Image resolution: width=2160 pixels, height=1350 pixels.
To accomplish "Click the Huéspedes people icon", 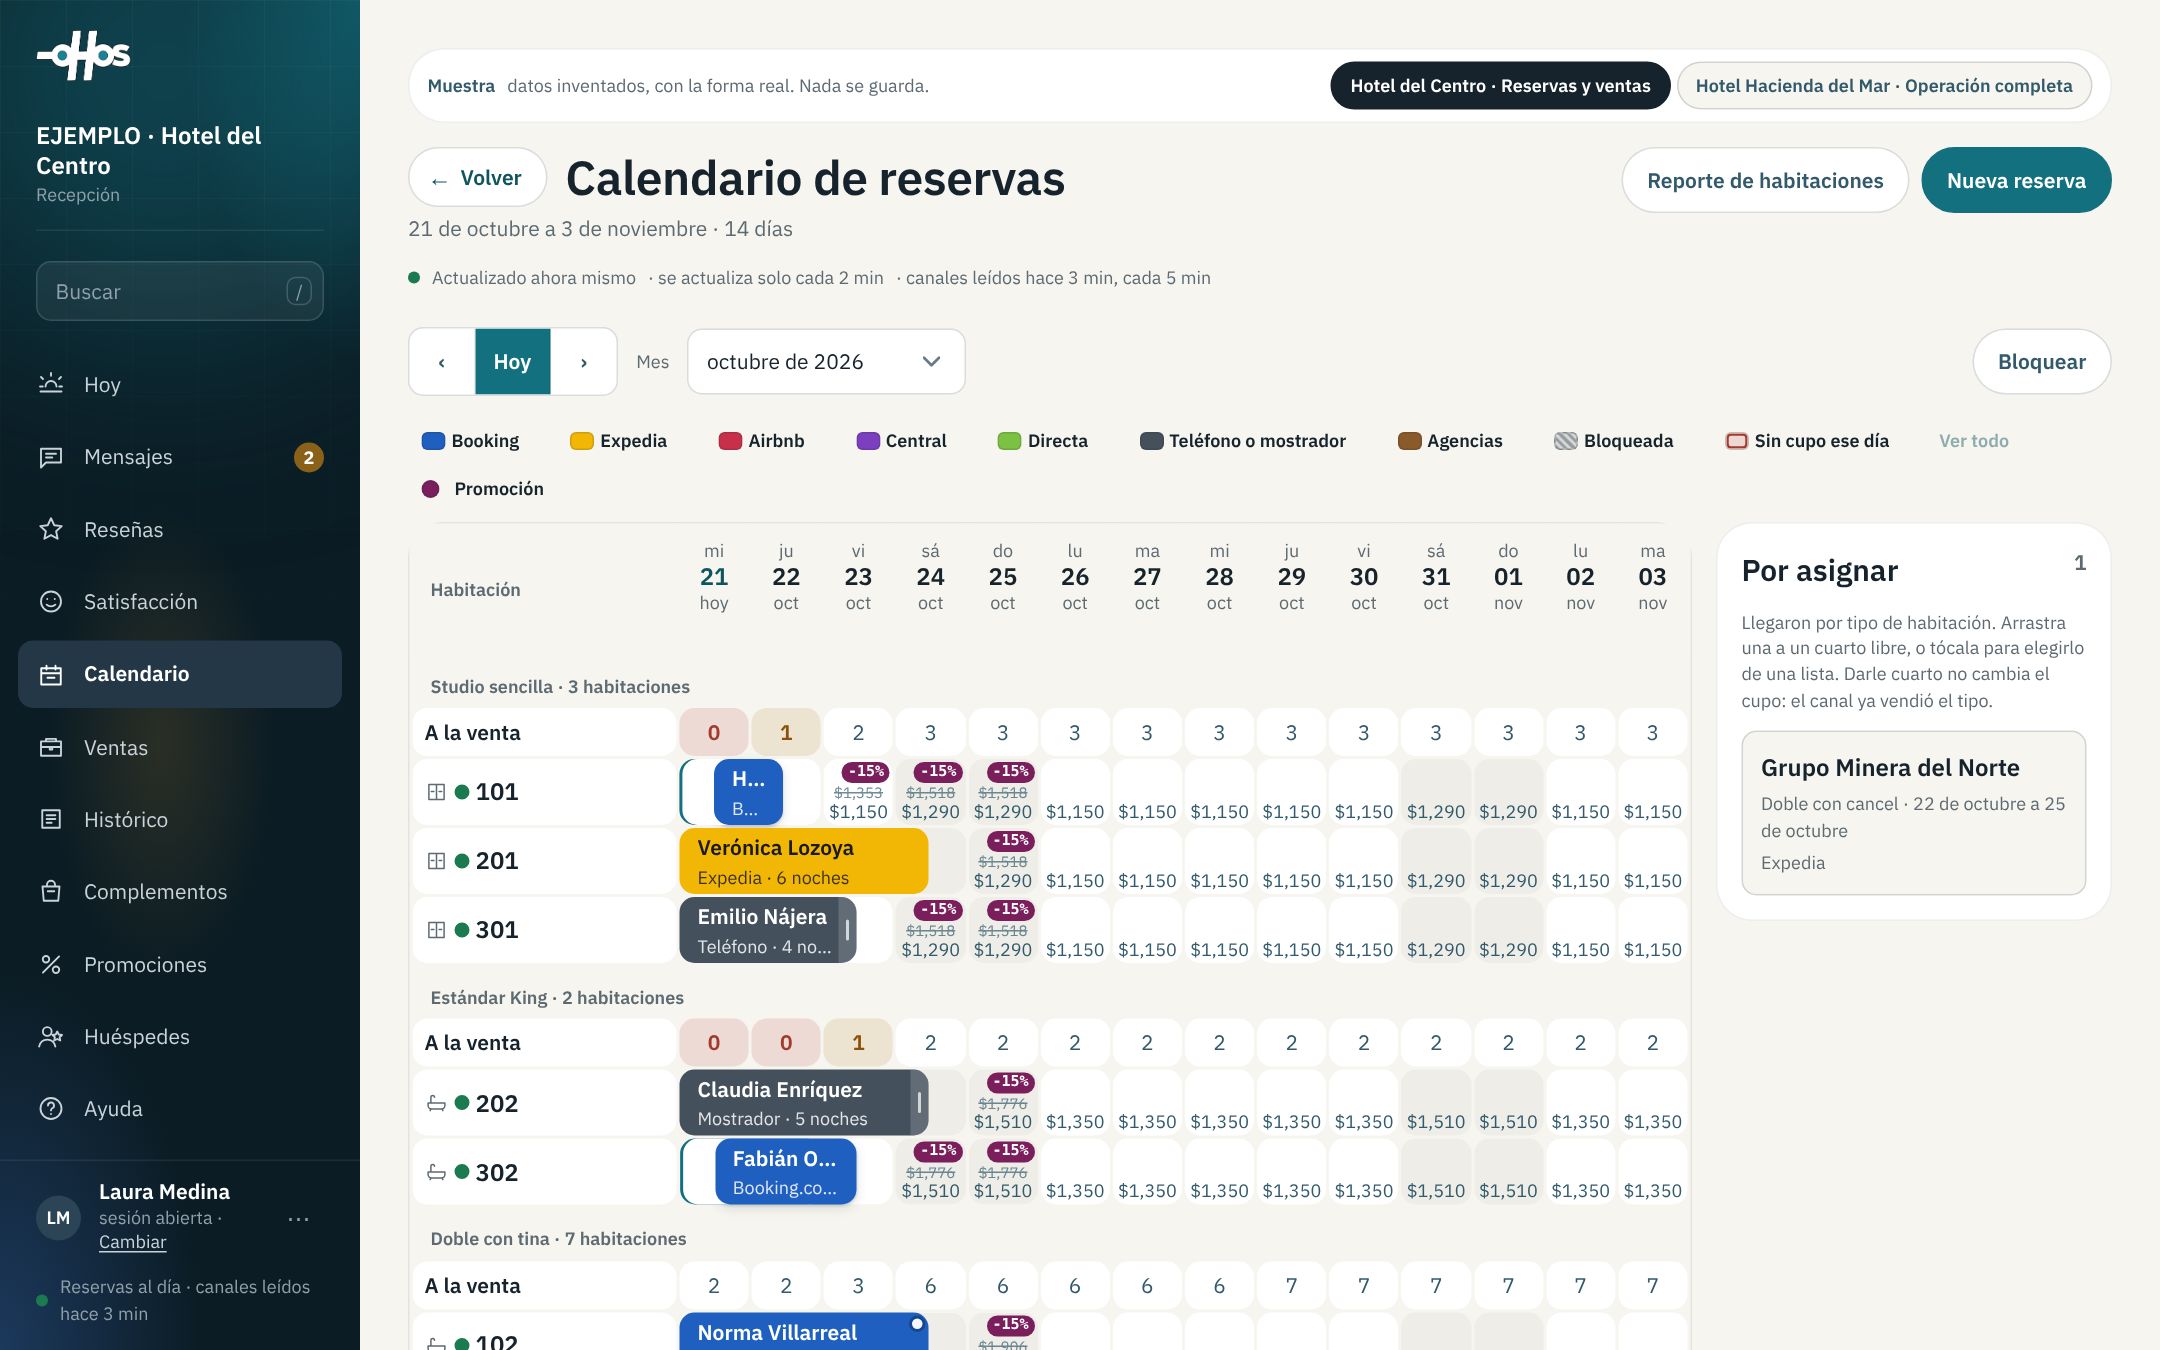I will [x=51, y=1036].
